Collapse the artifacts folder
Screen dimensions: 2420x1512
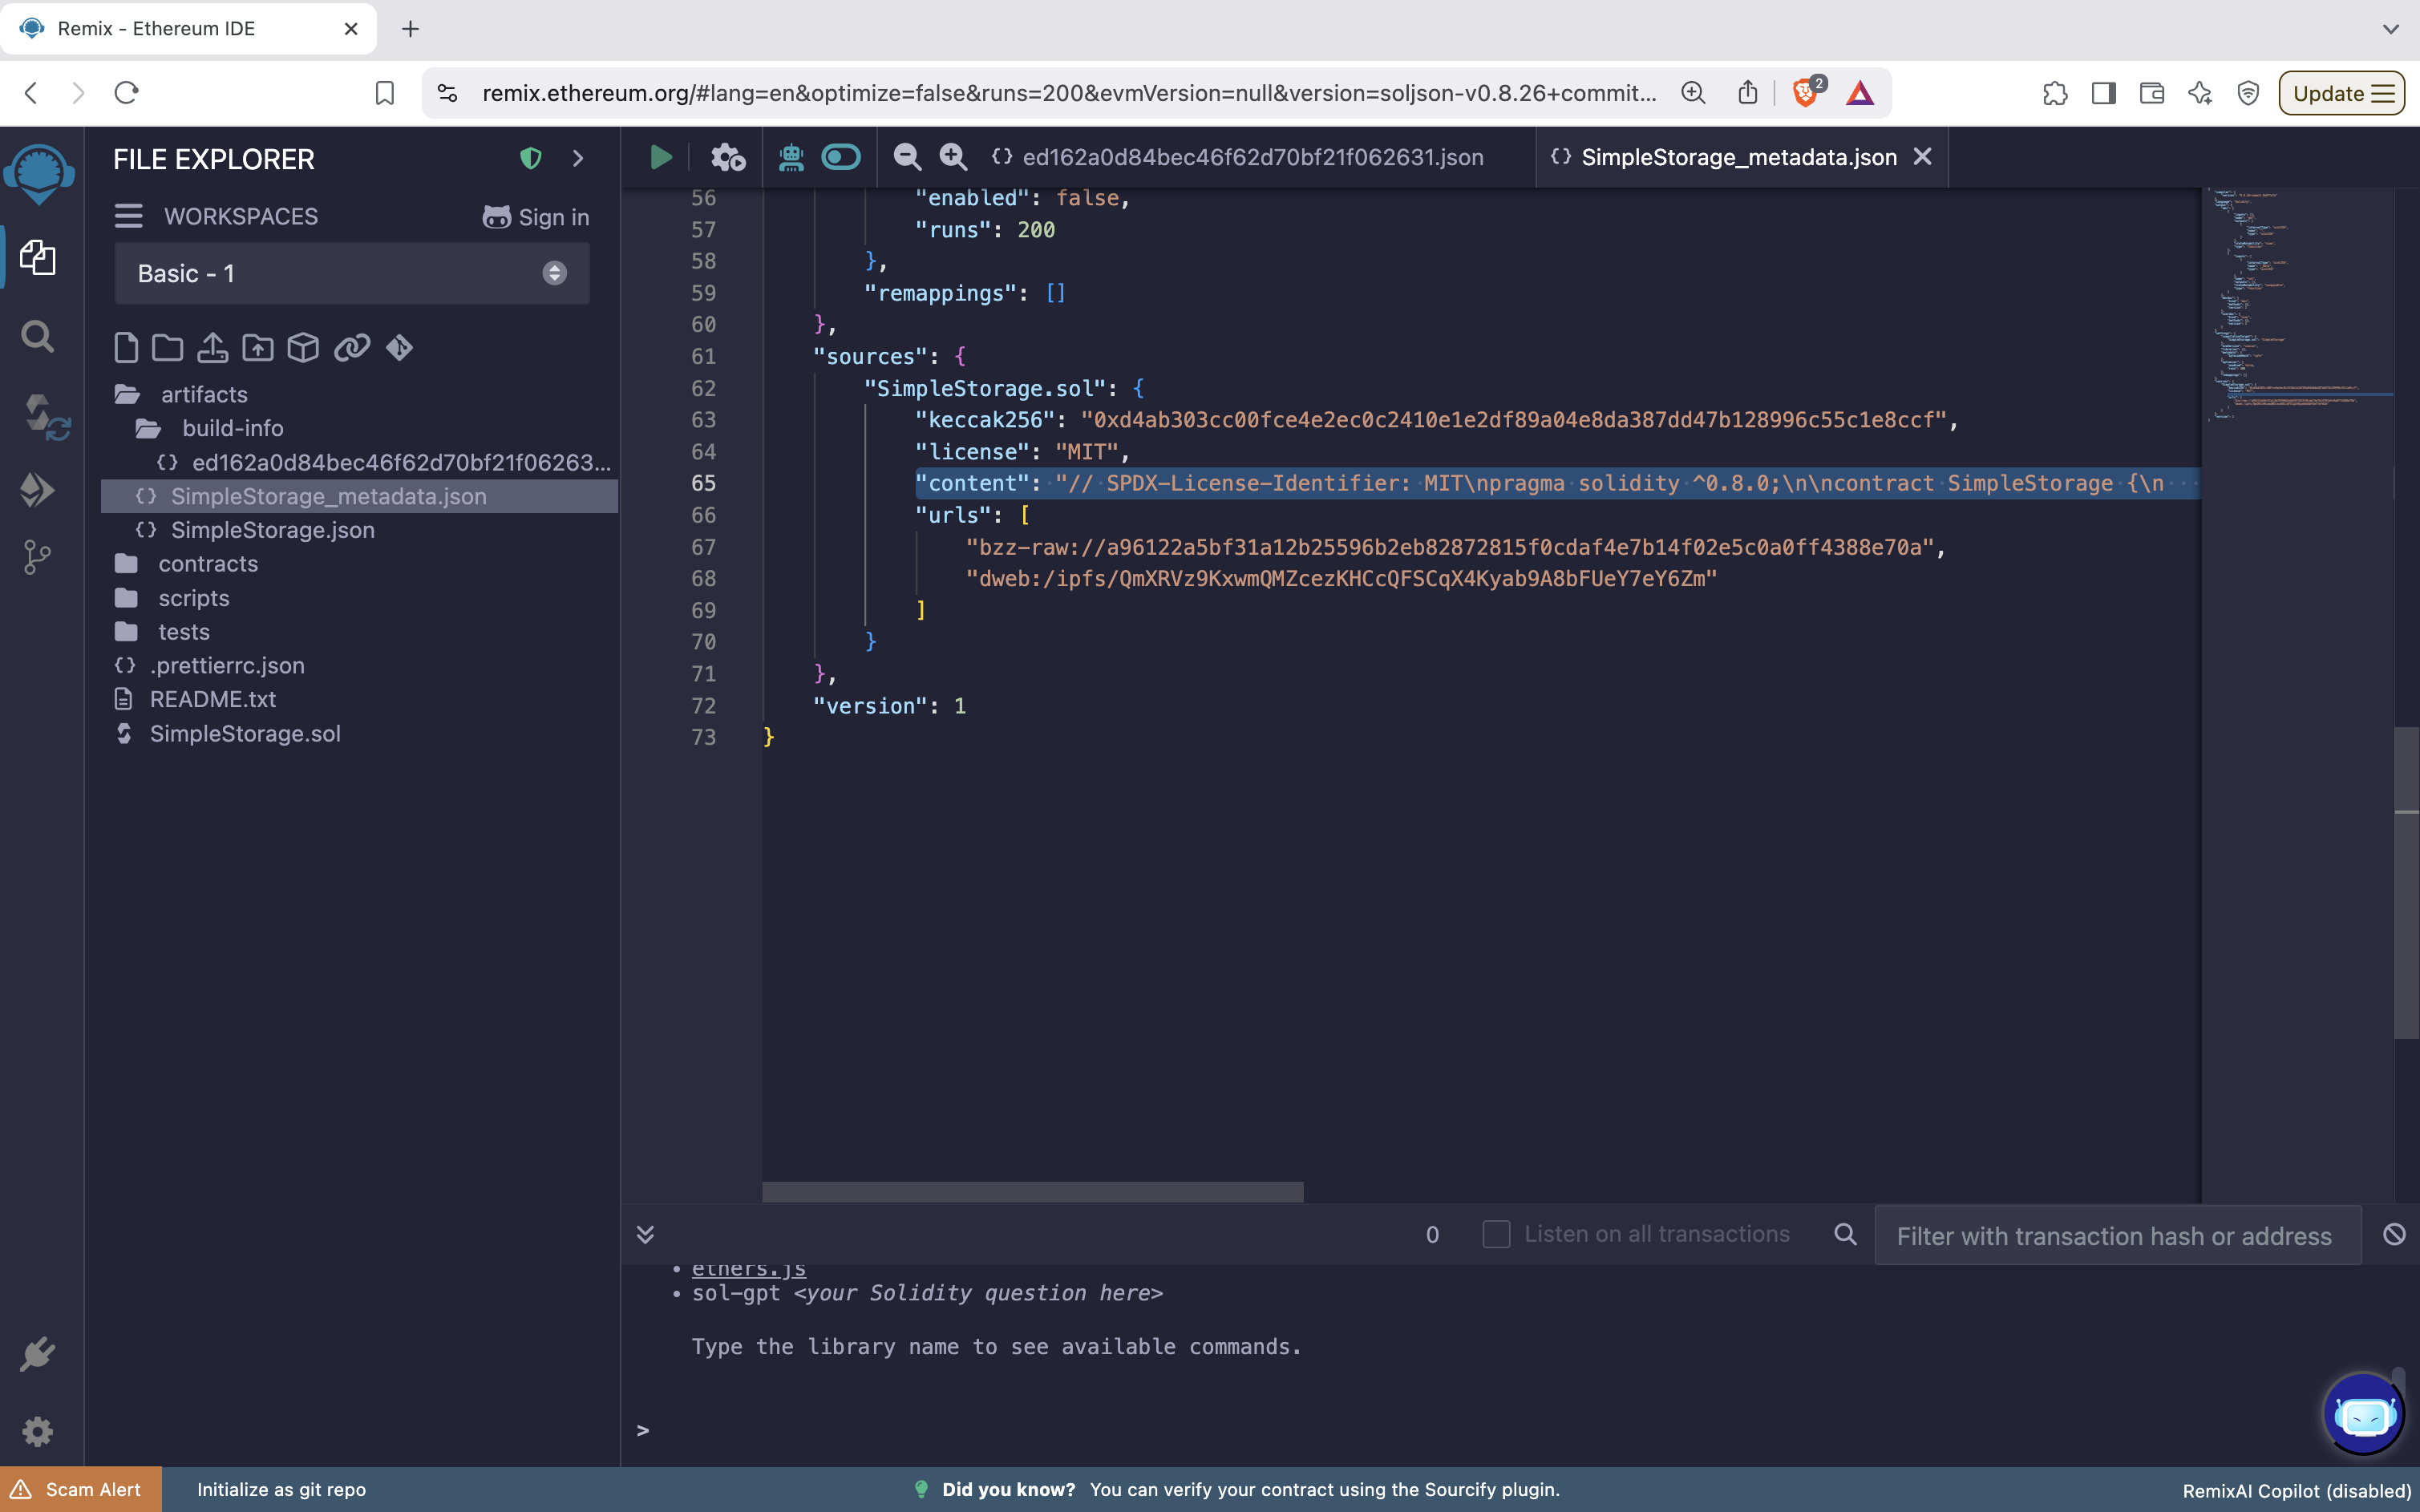click(x=203, y=394)
